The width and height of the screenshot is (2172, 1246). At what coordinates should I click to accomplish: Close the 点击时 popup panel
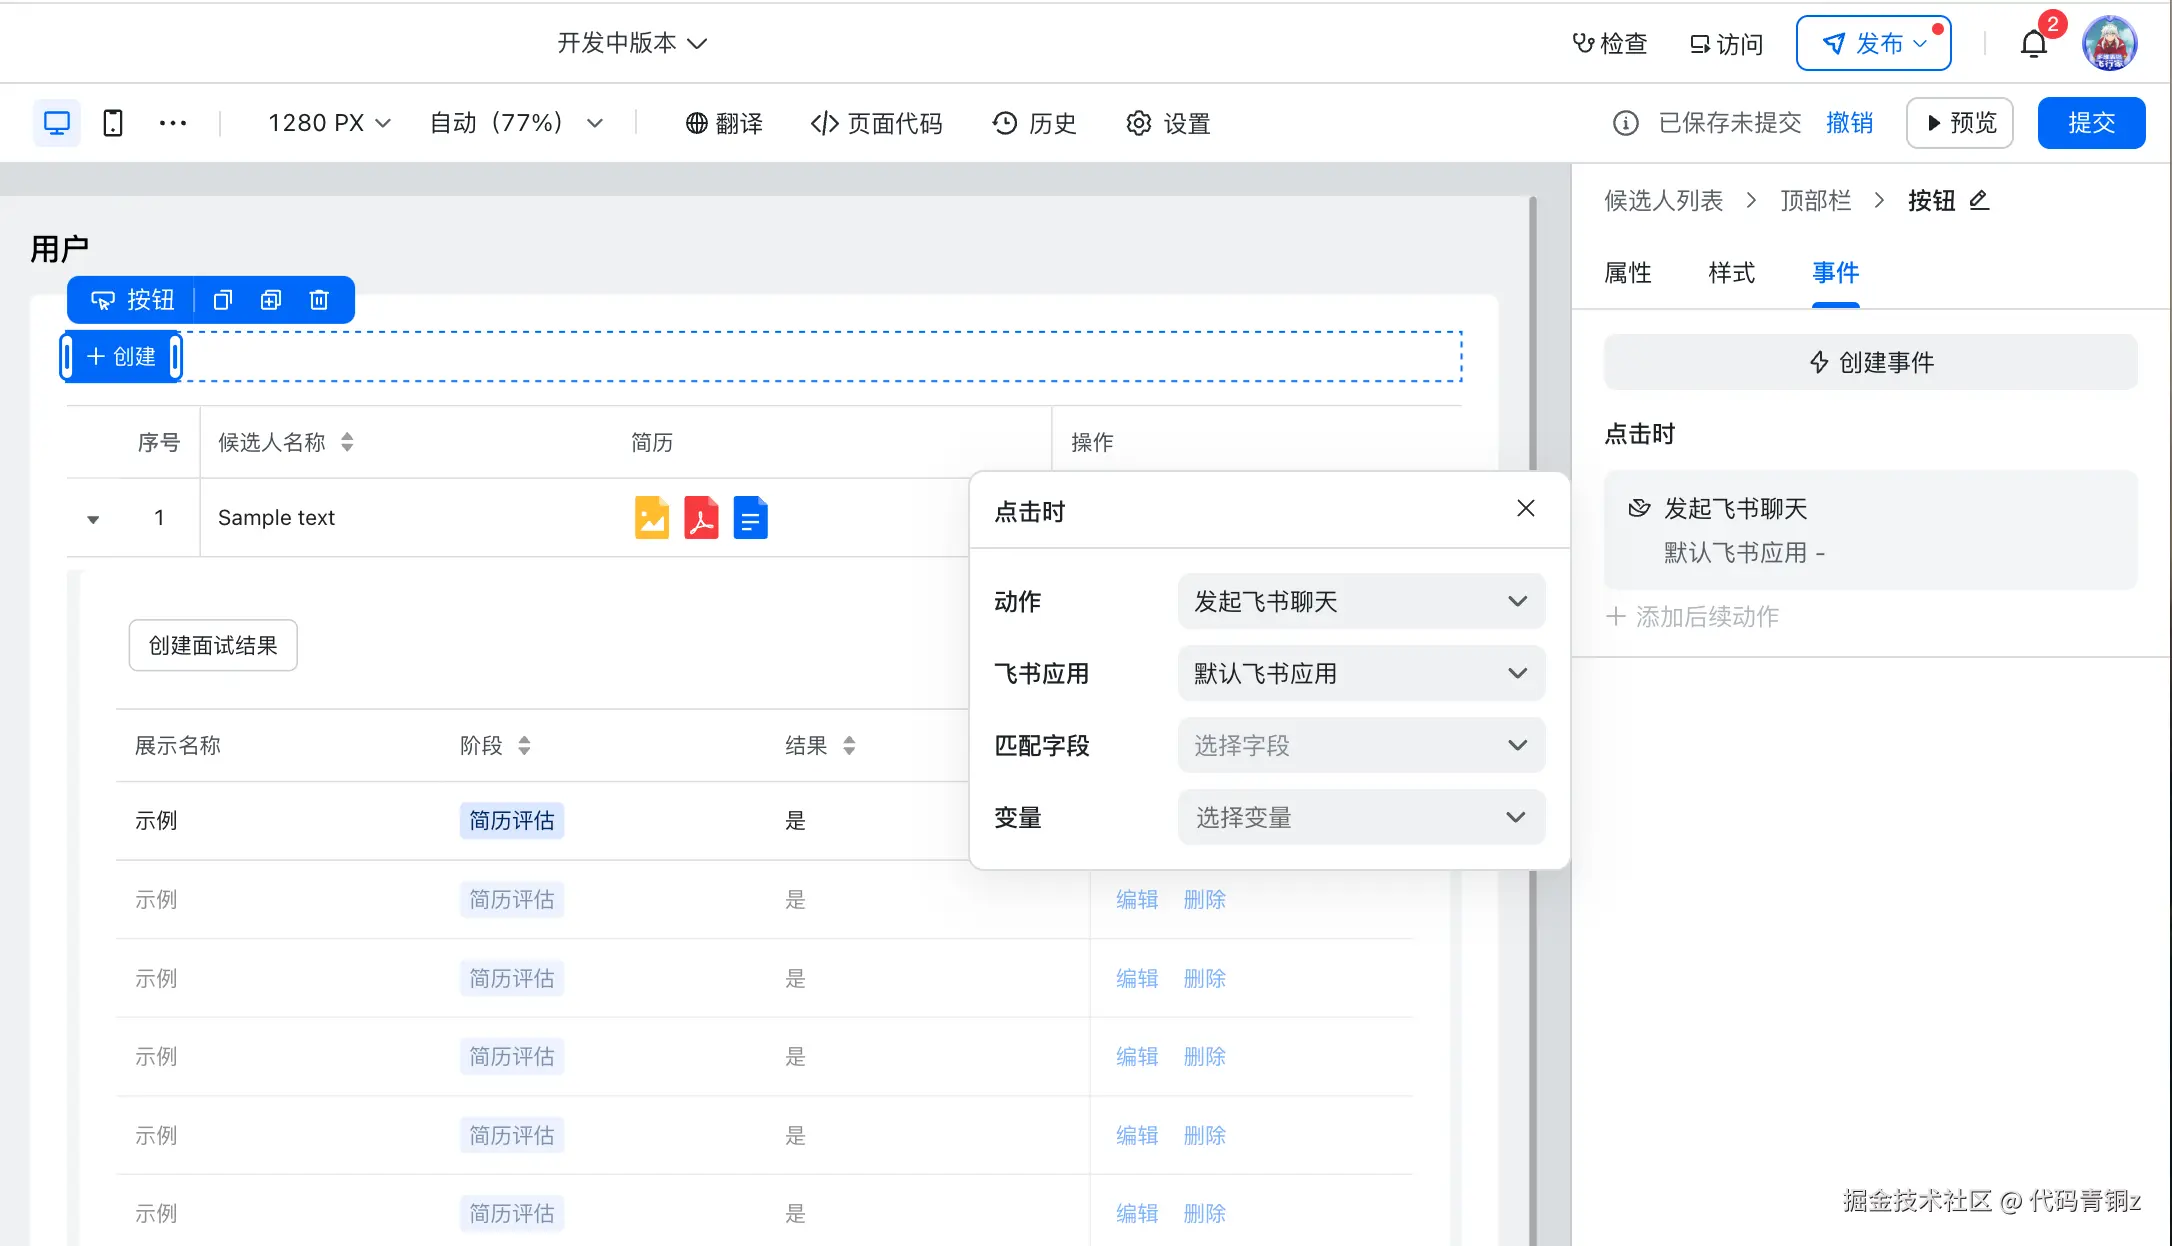coord(1525,508)
